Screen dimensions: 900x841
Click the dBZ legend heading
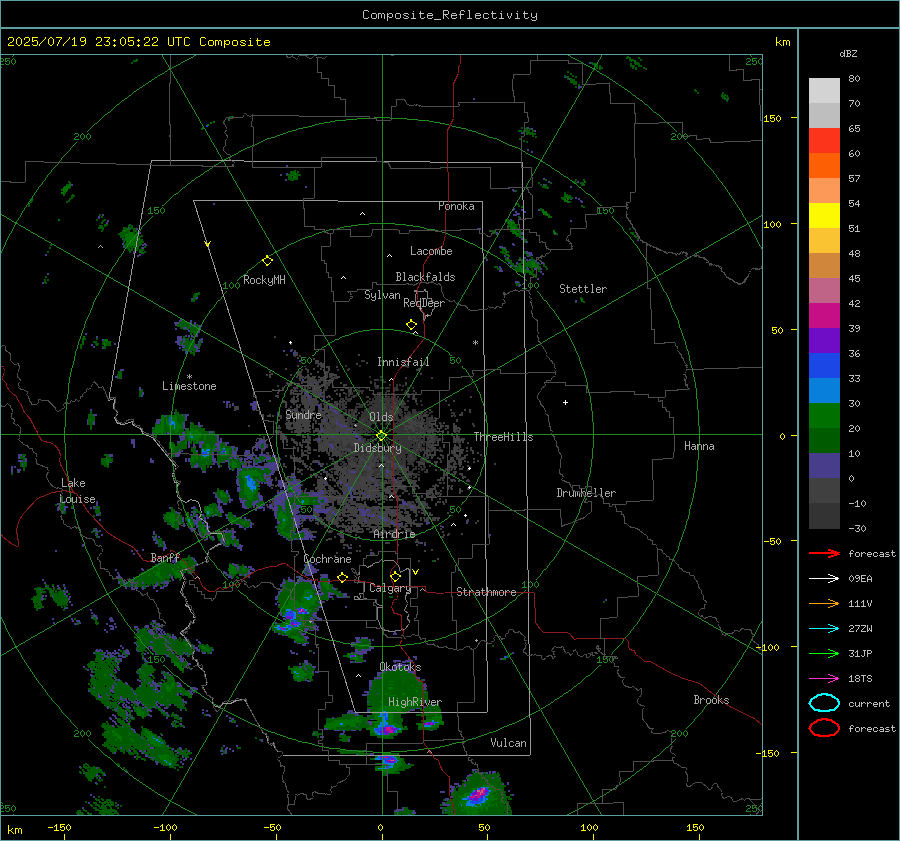tap(848, 54)
